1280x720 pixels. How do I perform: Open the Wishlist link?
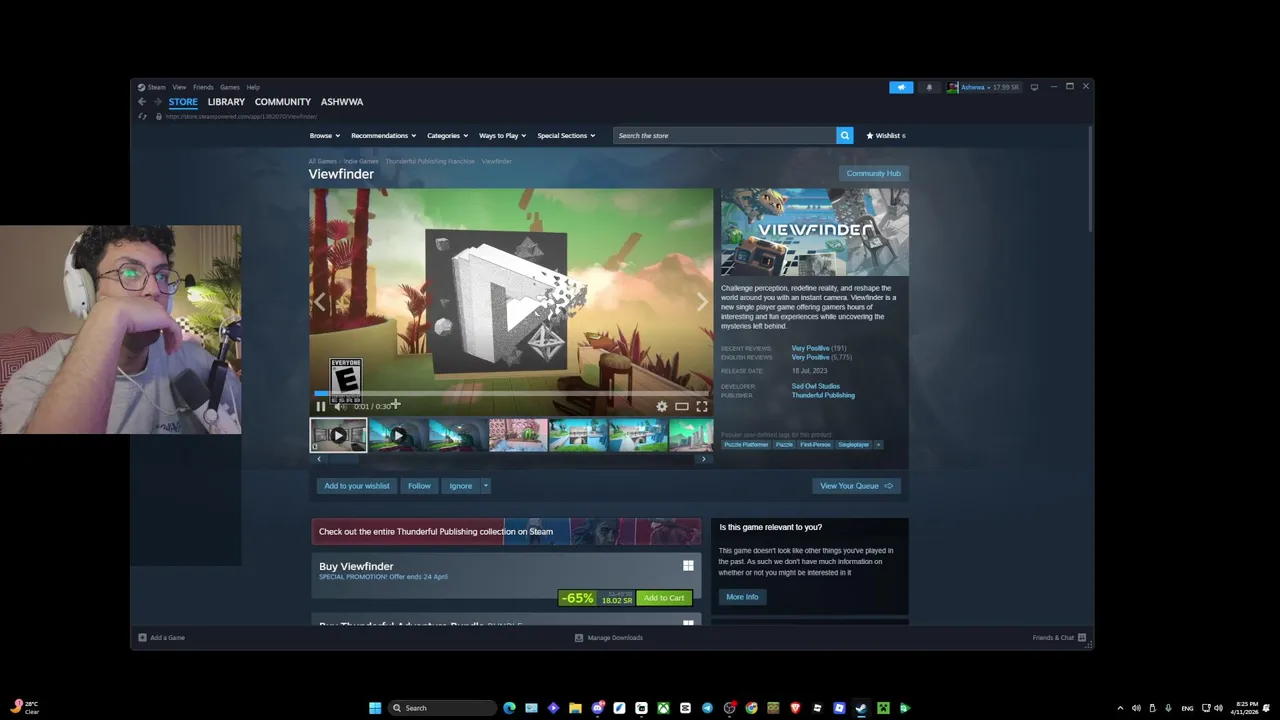tap(886, 135)
